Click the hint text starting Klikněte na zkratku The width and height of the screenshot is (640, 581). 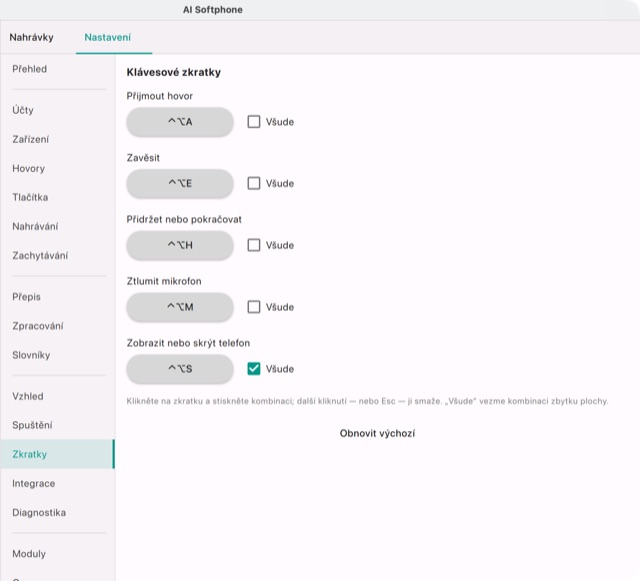click(x=367, y=401)
